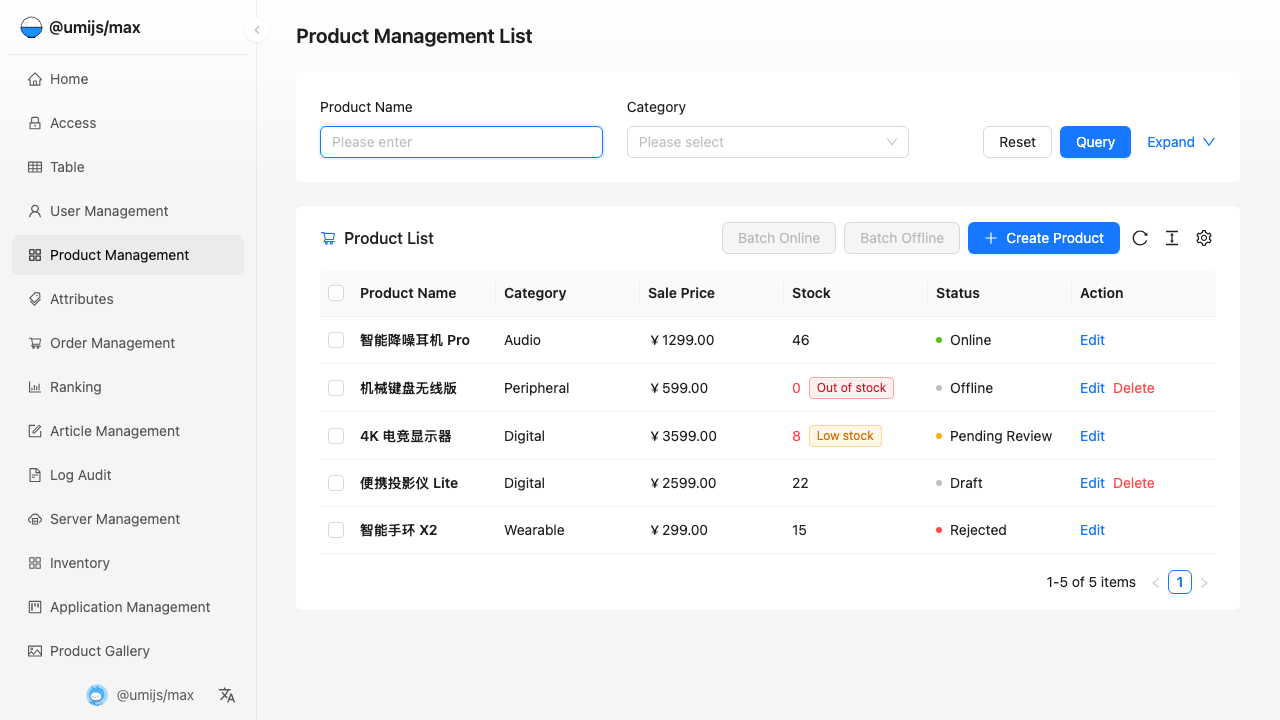Click the user avatar in sidebar footer

coord(97,695)
